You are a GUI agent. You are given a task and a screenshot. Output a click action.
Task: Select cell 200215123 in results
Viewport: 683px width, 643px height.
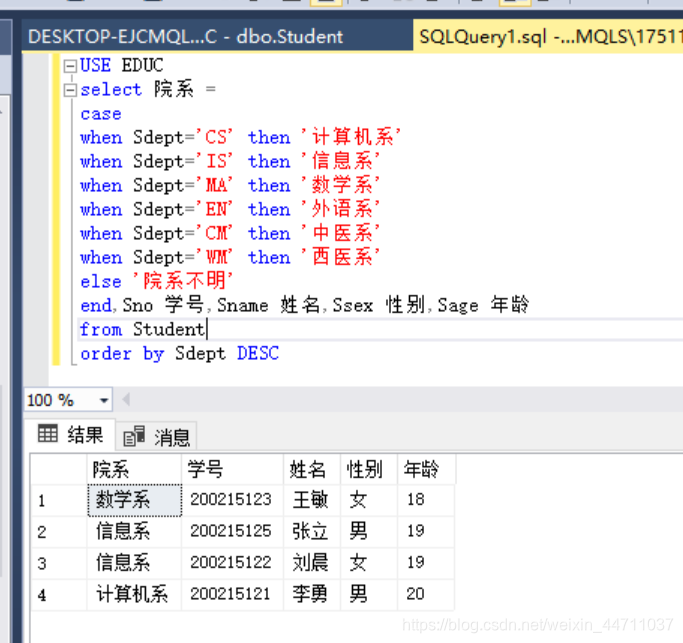[x=232, y=500]
